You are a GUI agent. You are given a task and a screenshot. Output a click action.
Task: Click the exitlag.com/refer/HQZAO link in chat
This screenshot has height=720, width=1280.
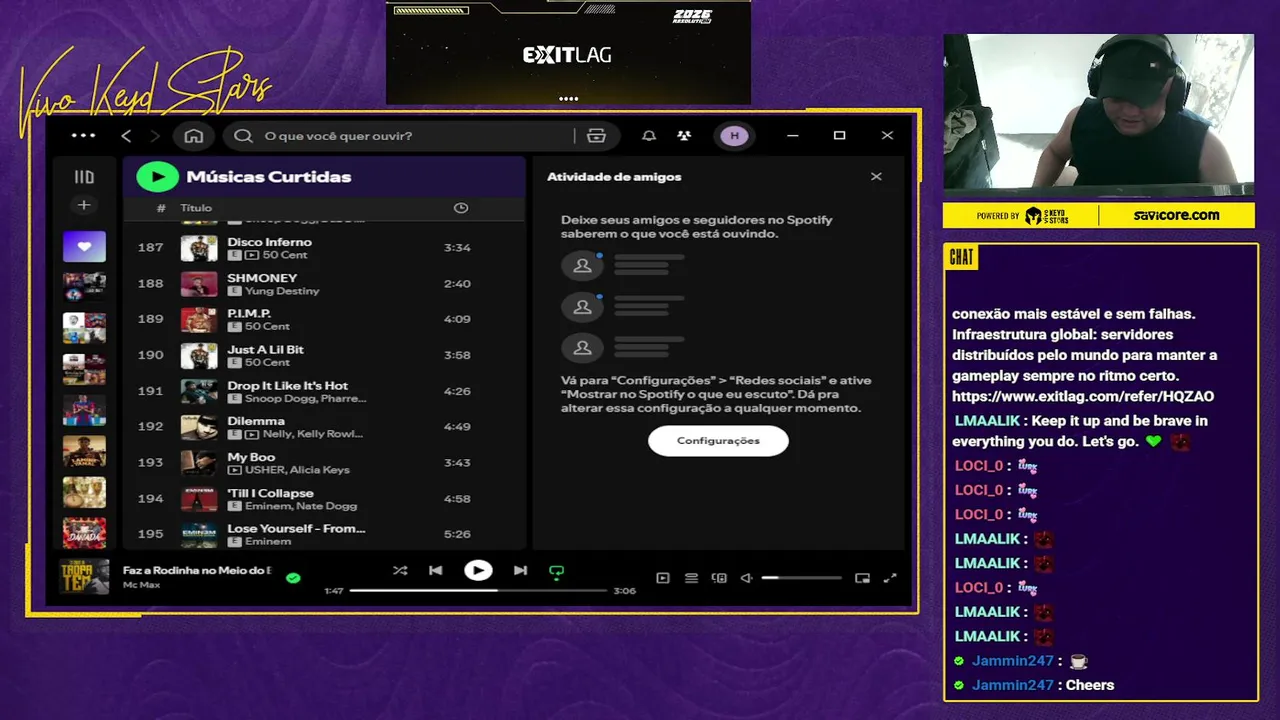click(x=1083, y=396)
